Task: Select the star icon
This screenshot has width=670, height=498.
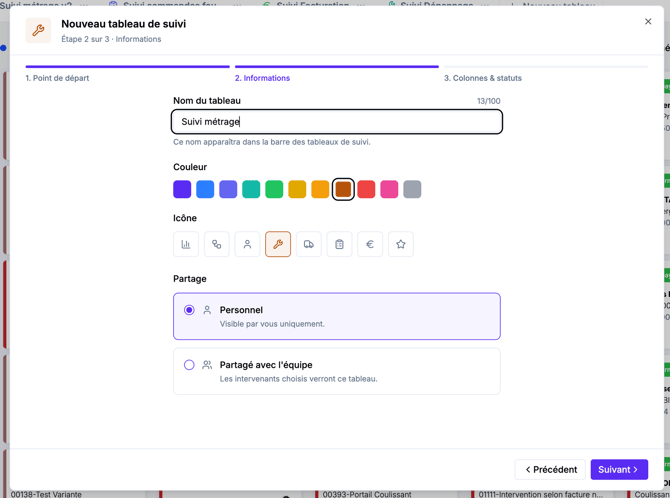Action: click(x=401, y=244)
